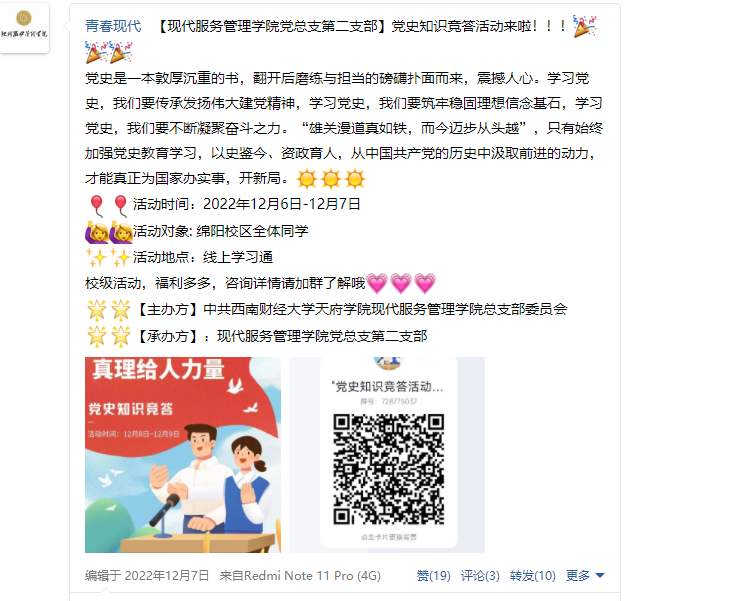Image resolution: width=752 pixels, height=601 pixels.
Task: Click the QR code inside the group card
Action: 388,470
